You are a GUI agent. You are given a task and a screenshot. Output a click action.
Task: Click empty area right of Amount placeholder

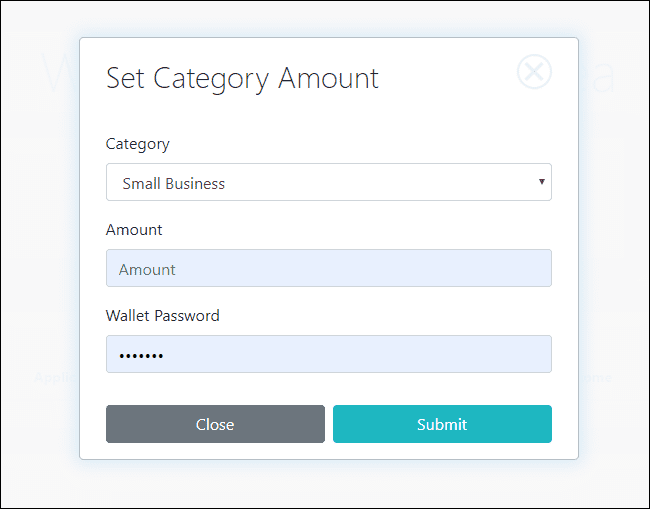[x=363, y=268]
